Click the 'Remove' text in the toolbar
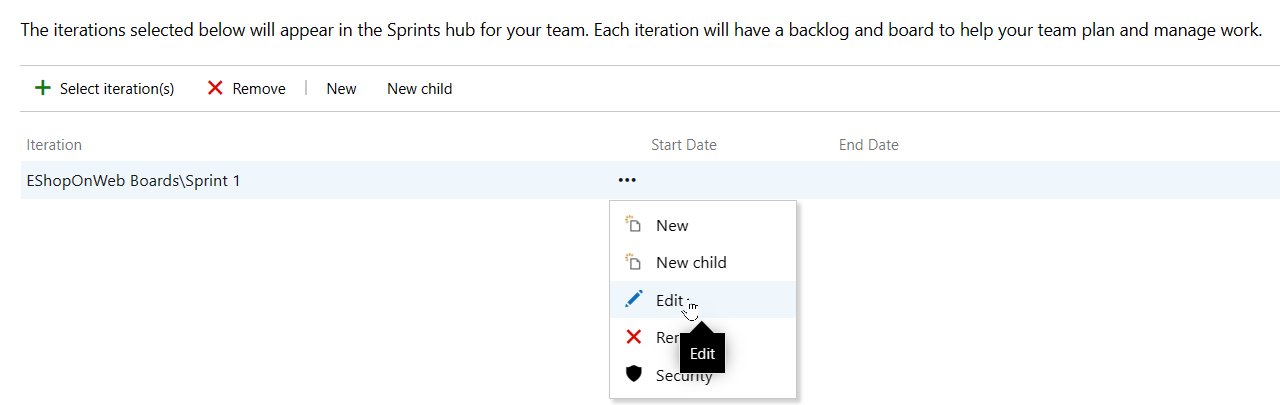The image size is (1280, 405). tap(259, 89)
